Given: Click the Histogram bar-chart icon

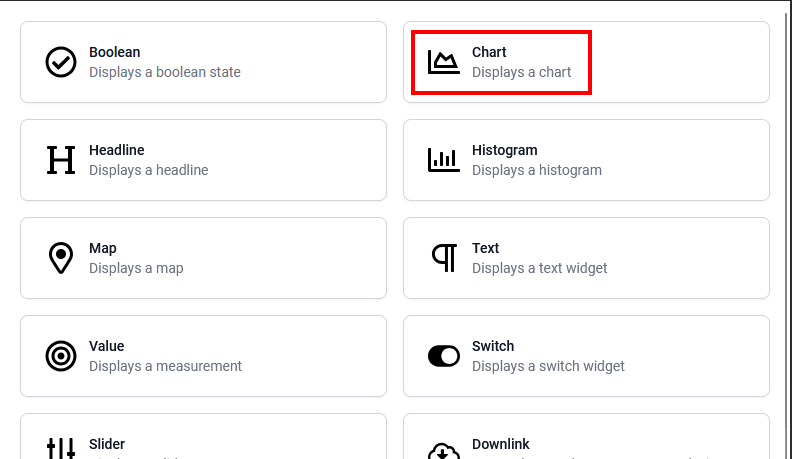Looking at the screenshot, I should tap(443, 160).
